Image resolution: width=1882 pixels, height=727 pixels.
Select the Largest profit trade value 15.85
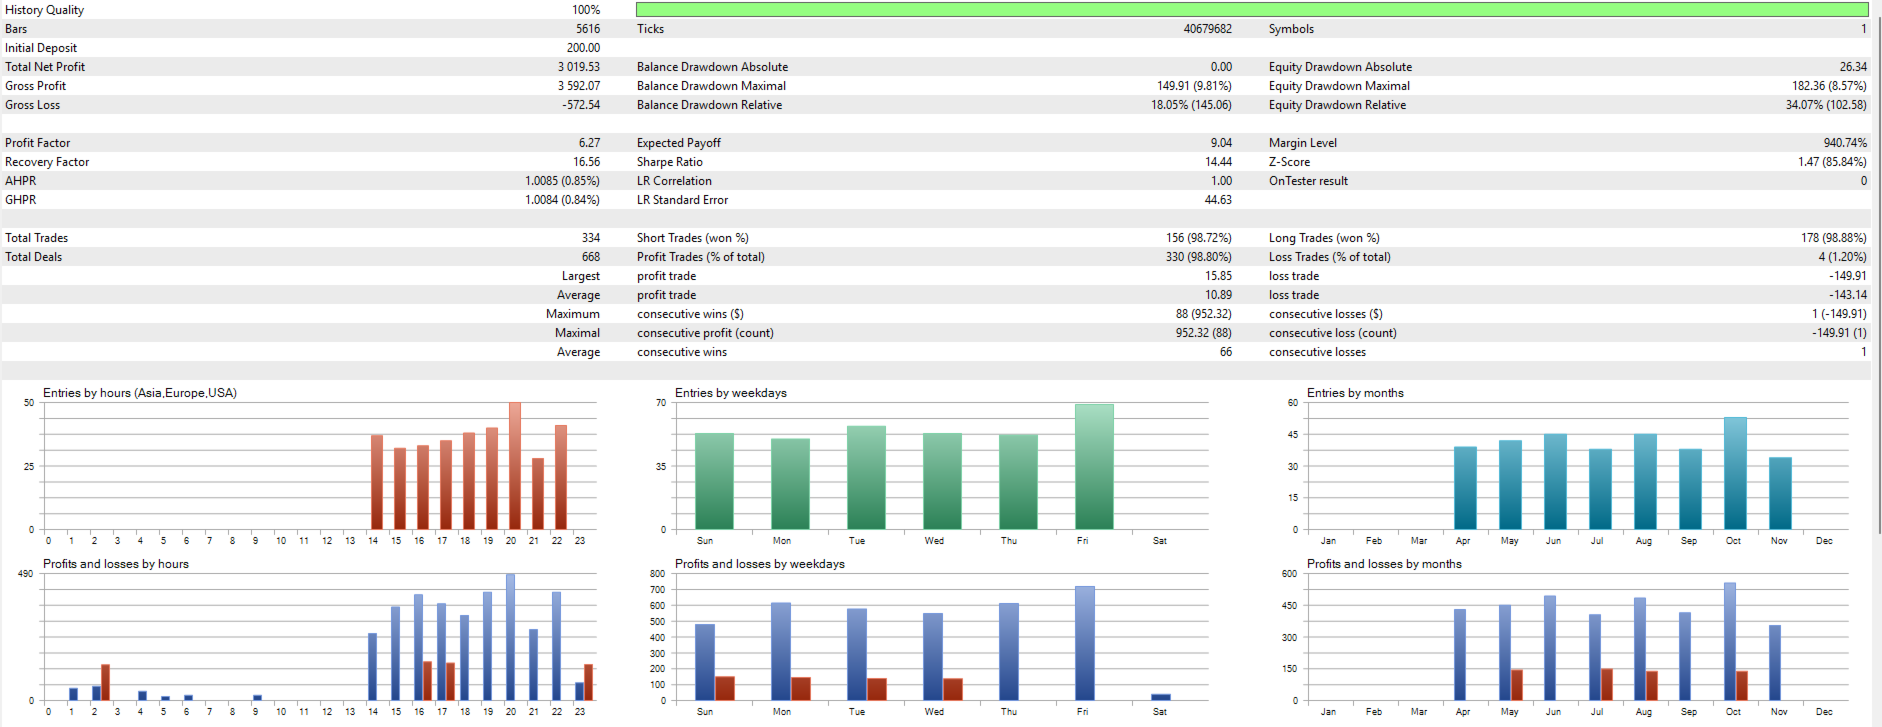1218,276
